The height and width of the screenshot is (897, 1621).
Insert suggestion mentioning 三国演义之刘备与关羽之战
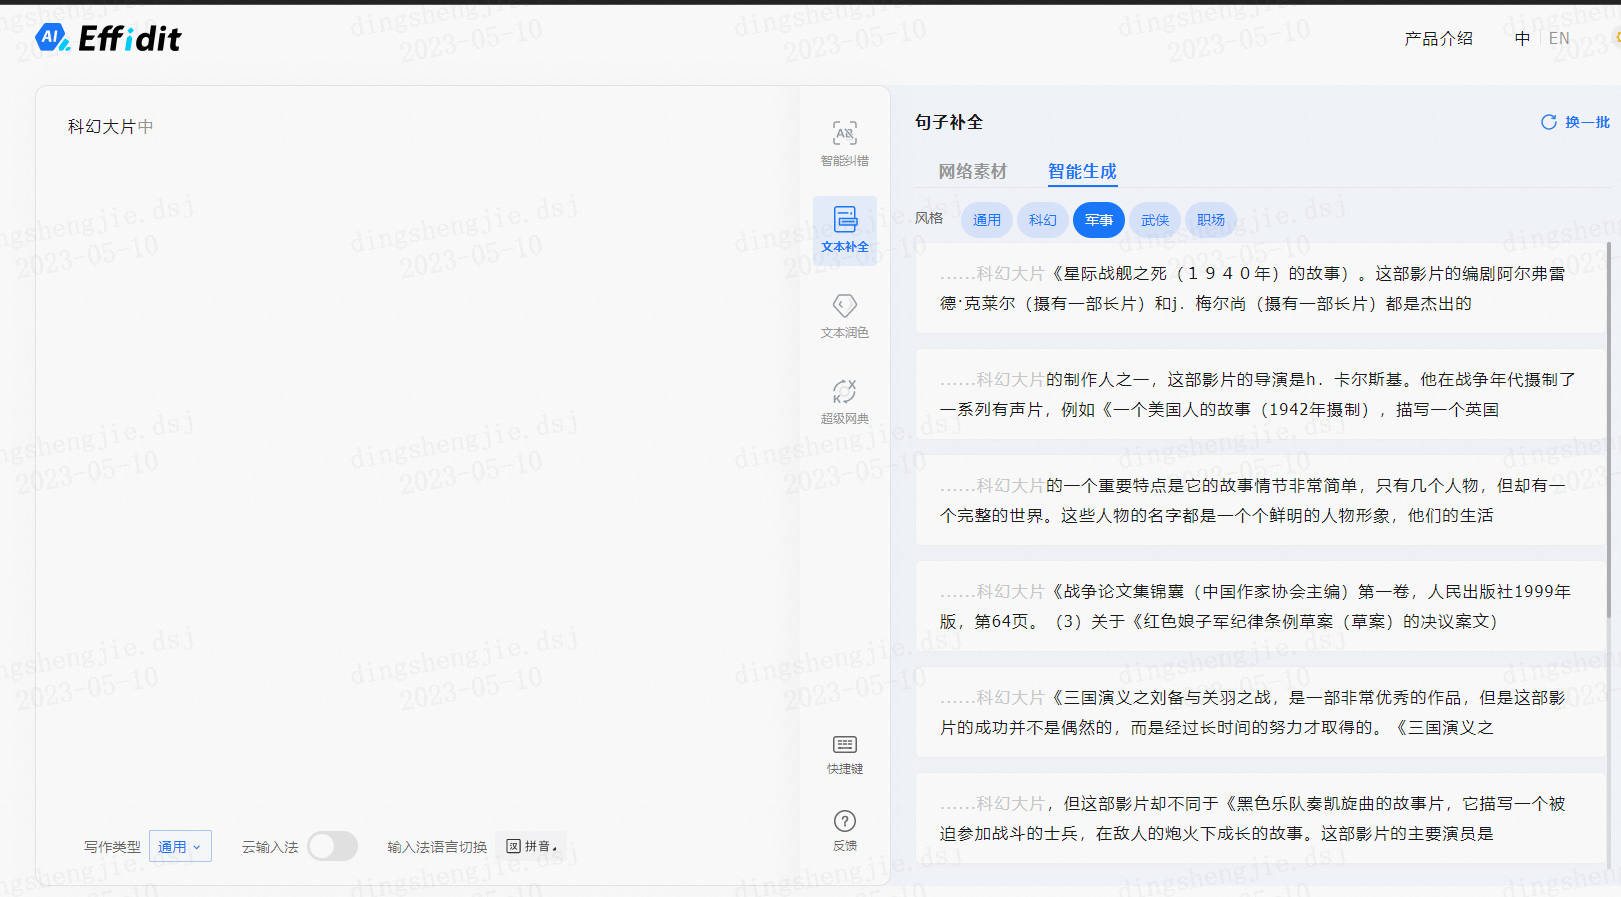point(1260,712)
